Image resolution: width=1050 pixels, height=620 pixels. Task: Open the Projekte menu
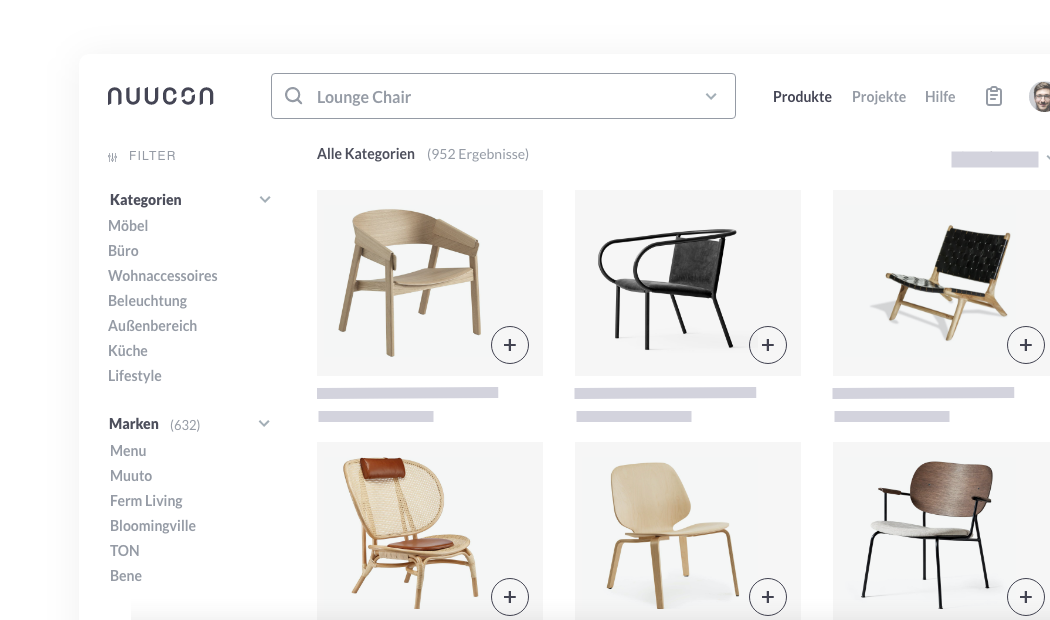[879, 96]
